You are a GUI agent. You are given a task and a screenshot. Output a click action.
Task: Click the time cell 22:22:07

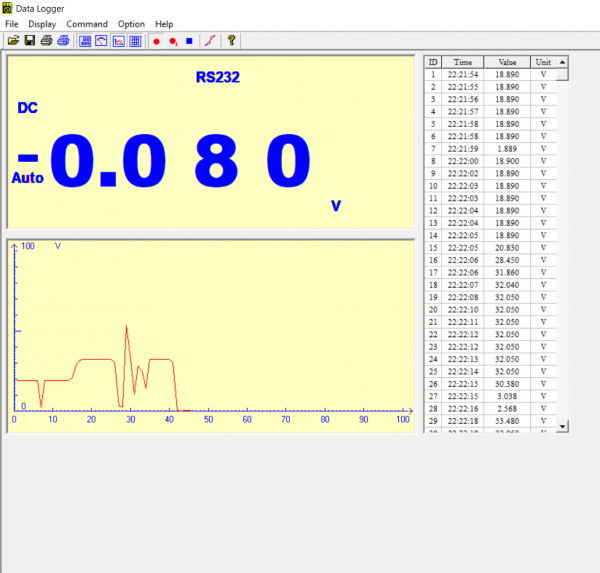[463, 285]
